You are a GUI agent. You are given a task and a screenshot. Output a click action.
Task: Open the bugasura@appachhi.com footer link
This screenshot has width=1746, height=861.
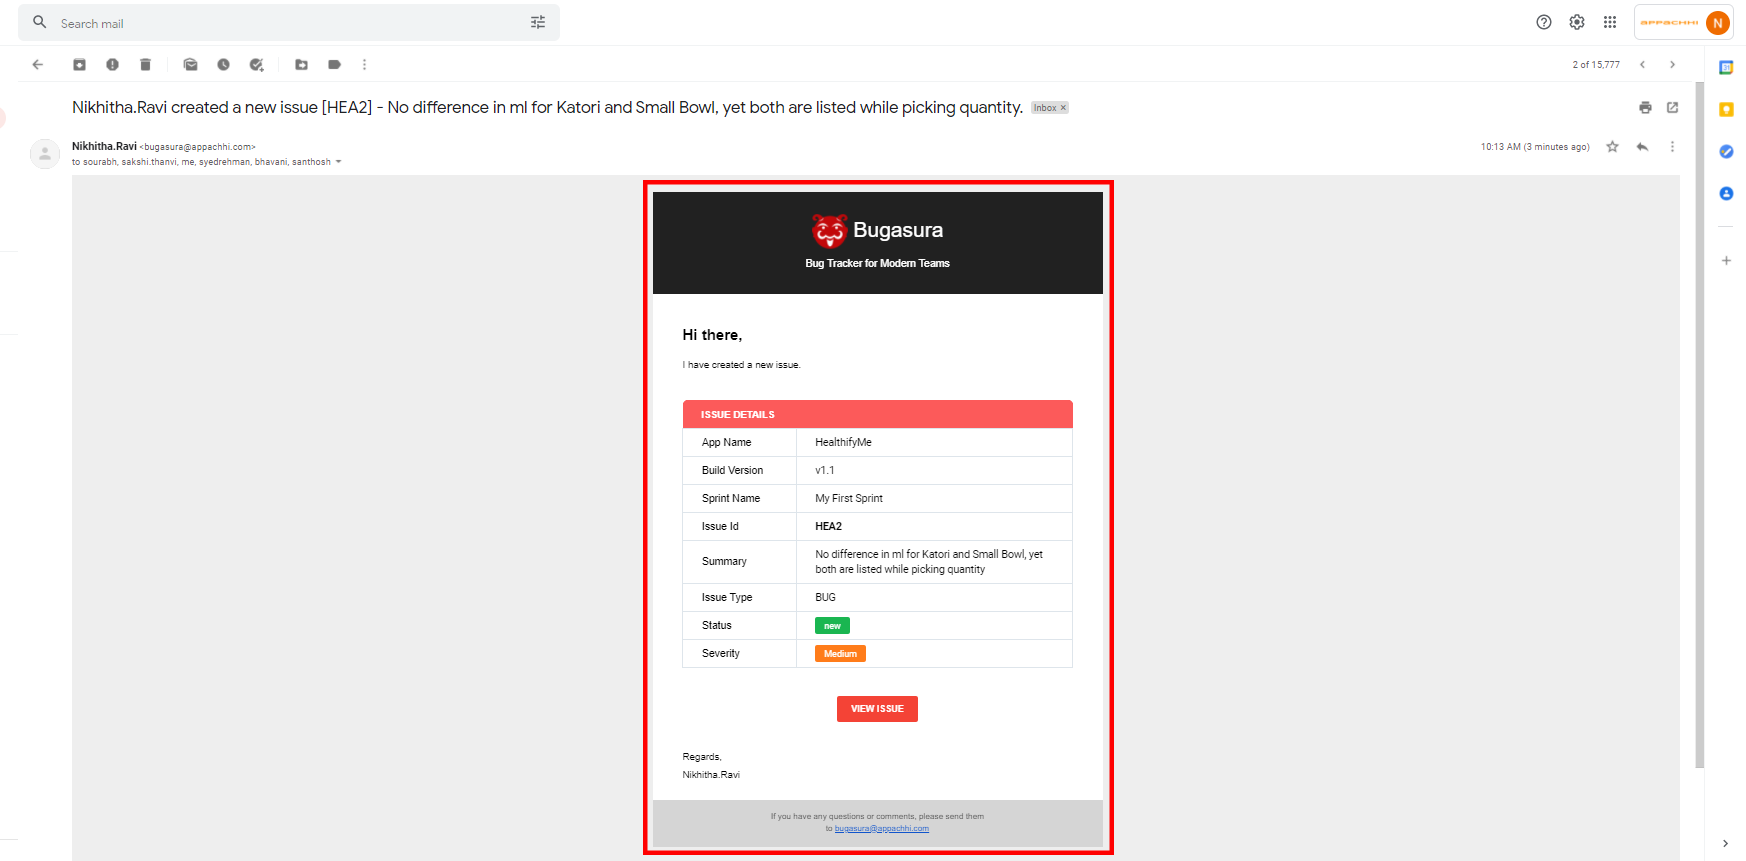pyautogui.click(x=882, y=829)
